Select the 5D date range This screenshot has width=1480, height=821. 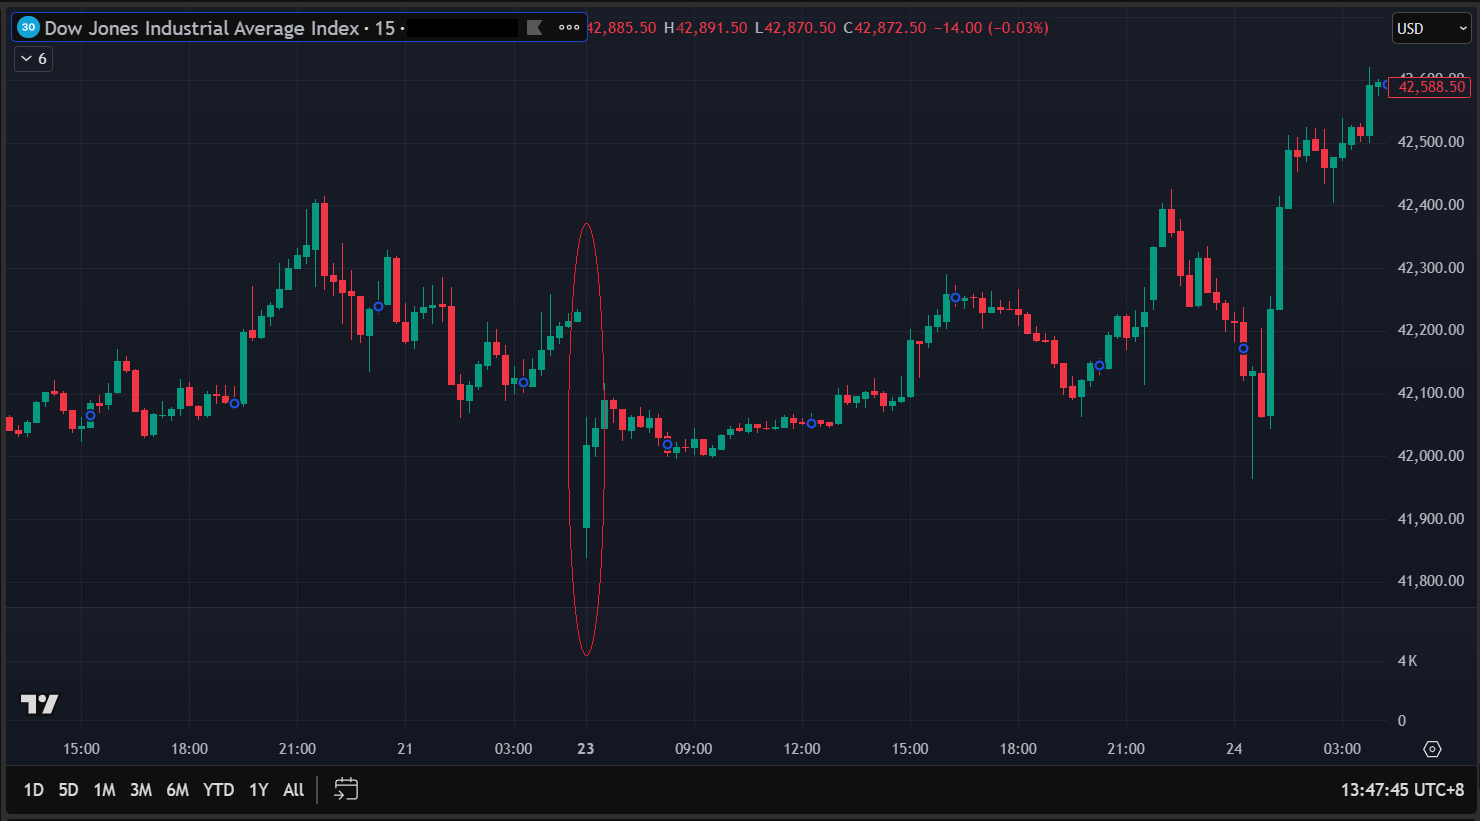click(68, 790)
